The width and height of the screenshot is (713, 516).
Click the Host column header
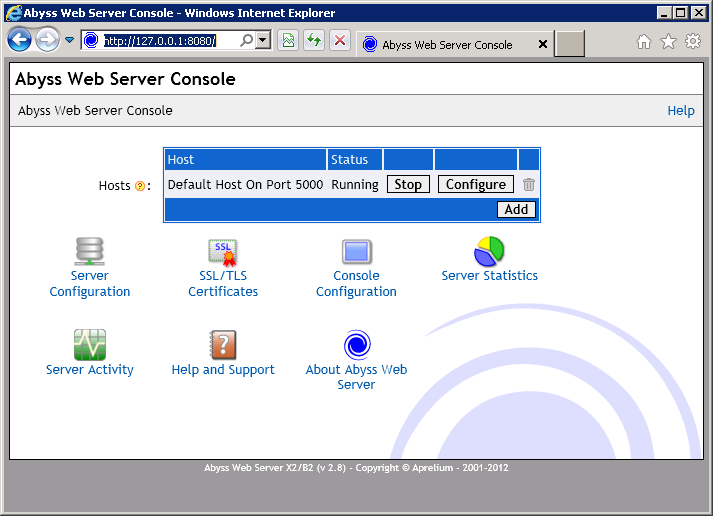[x=245, y=160]
